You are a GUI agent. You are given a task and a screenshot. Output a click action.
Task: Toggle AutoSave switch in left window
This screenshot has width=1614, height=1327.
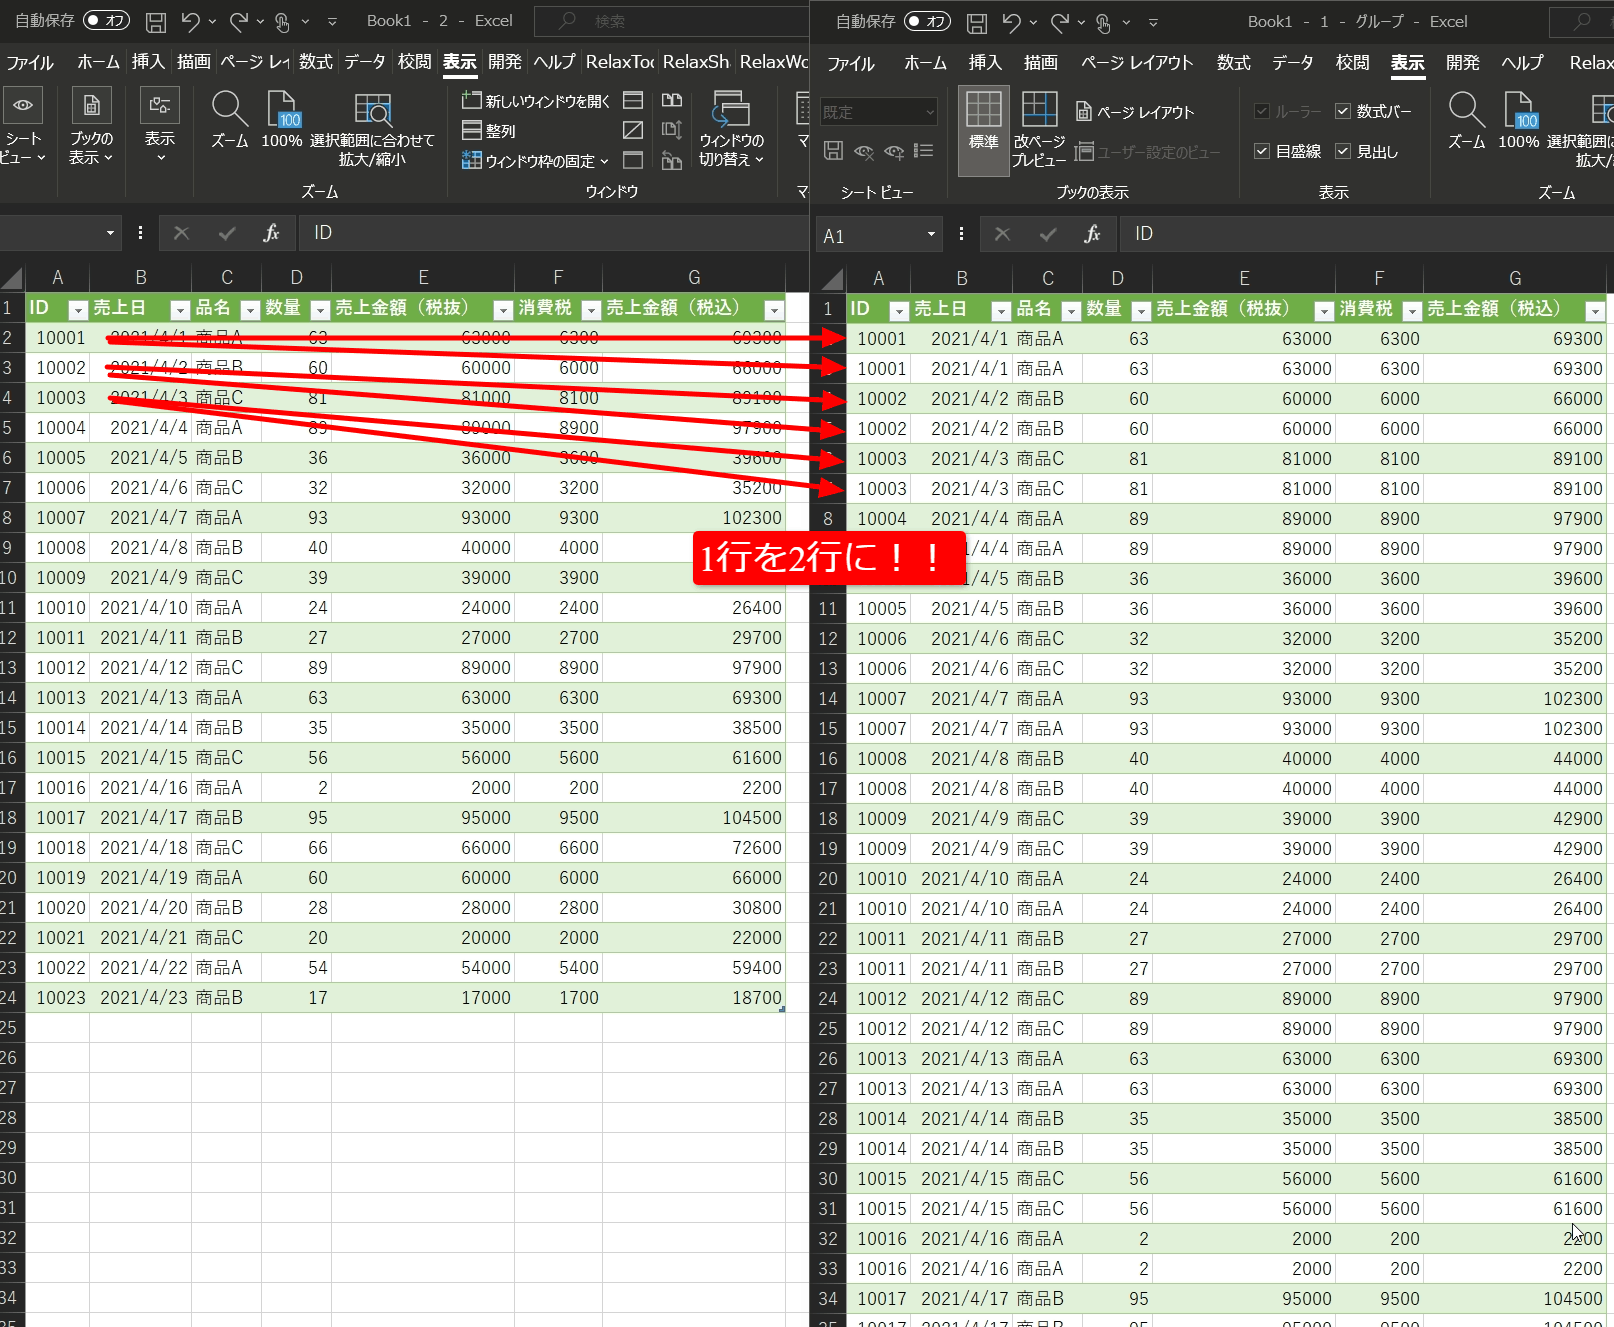pos(106,21)
